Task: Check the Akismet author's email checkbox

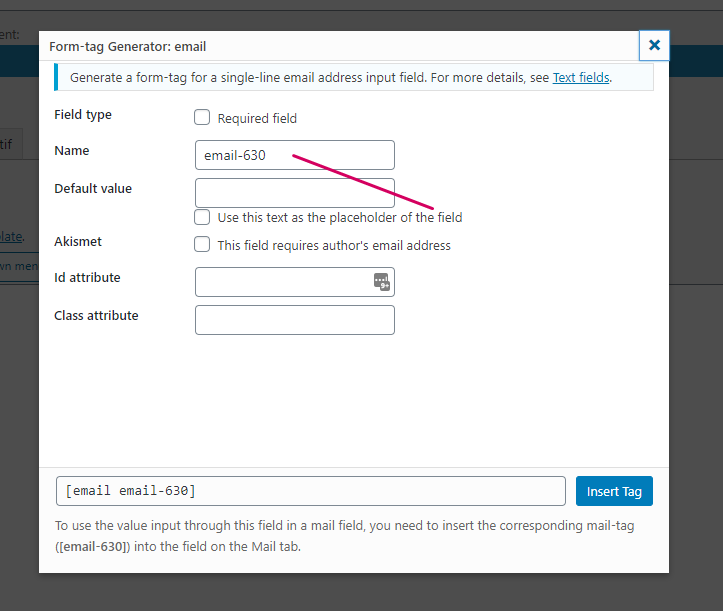Action: (x=202, y=245)
